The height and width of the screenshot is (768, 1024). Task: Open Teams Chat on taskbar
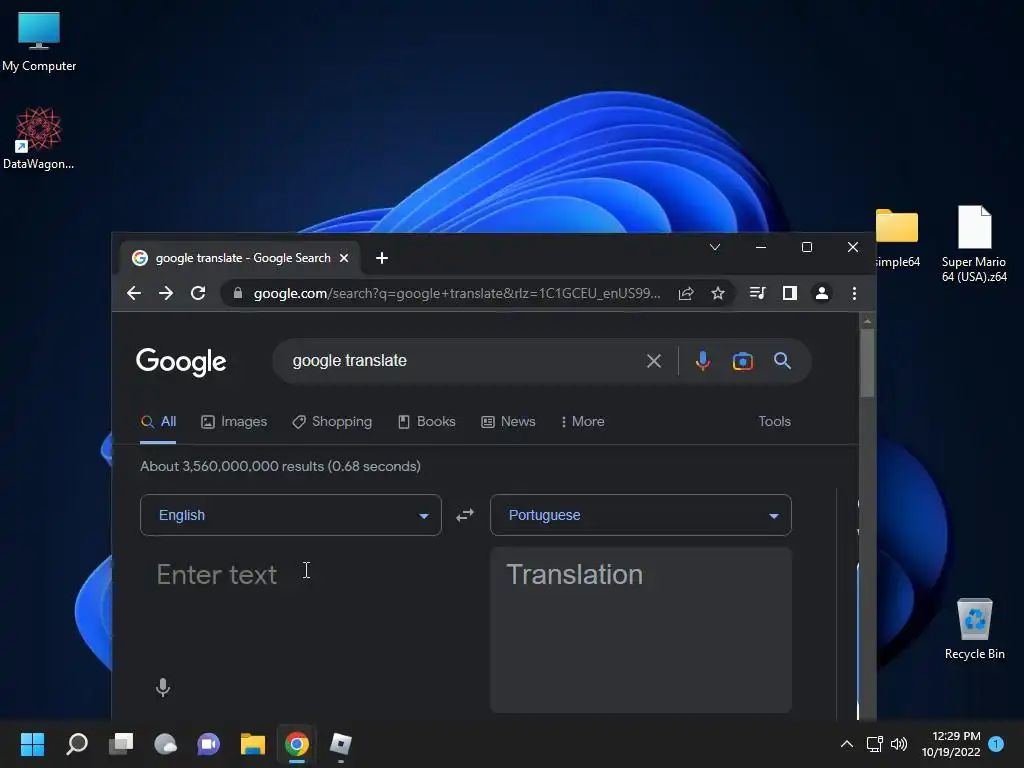208,744
